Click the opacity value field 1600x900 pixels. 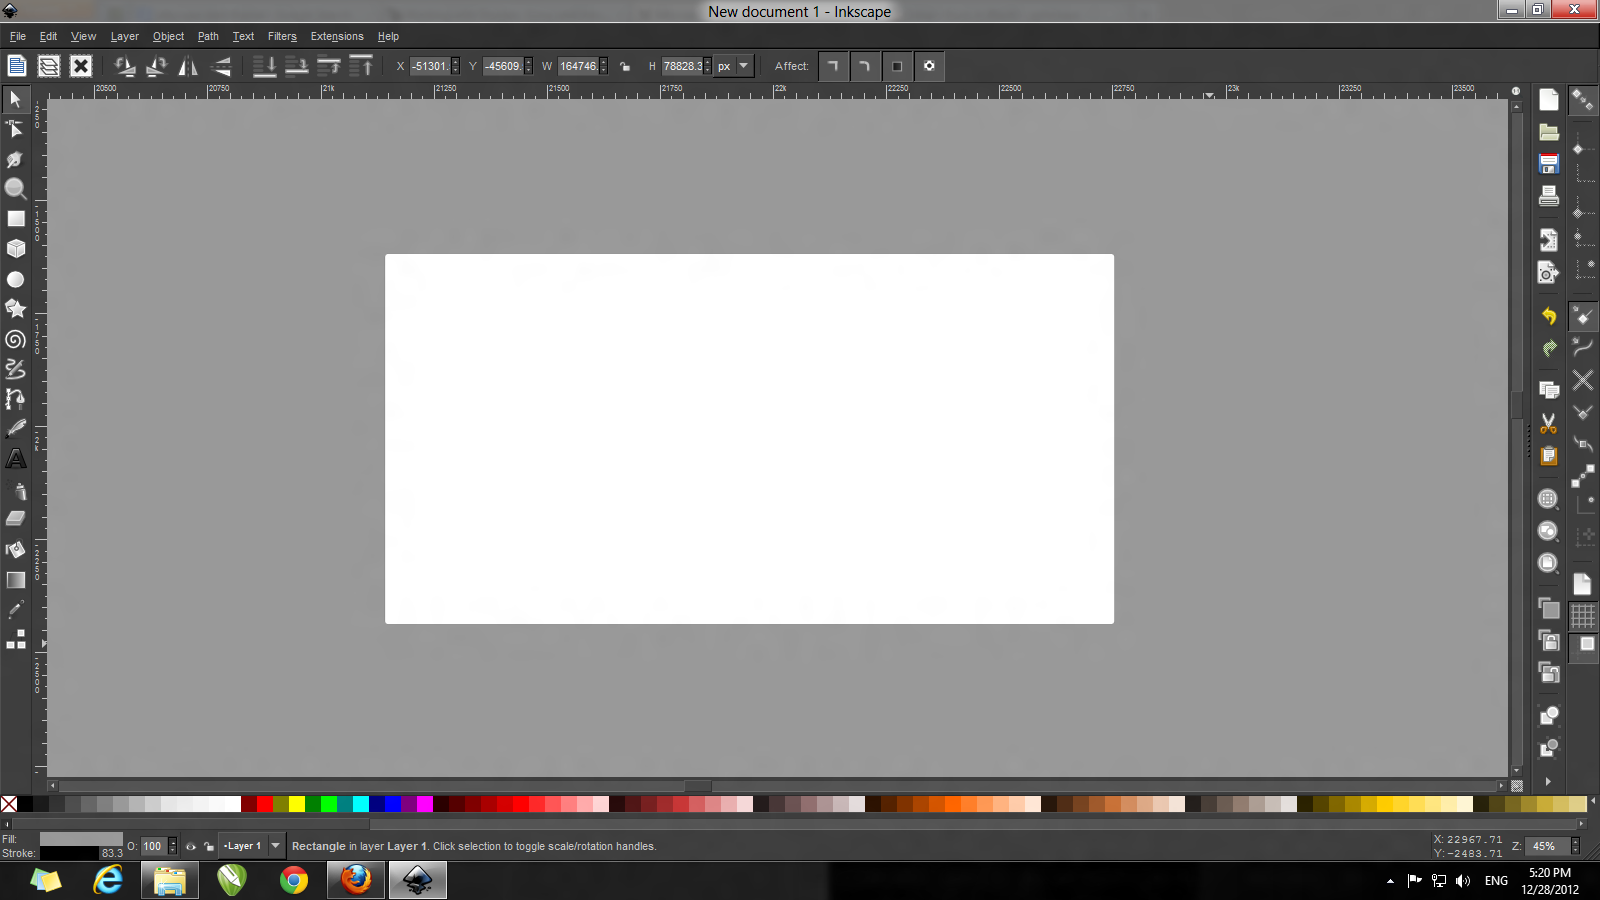153,846
